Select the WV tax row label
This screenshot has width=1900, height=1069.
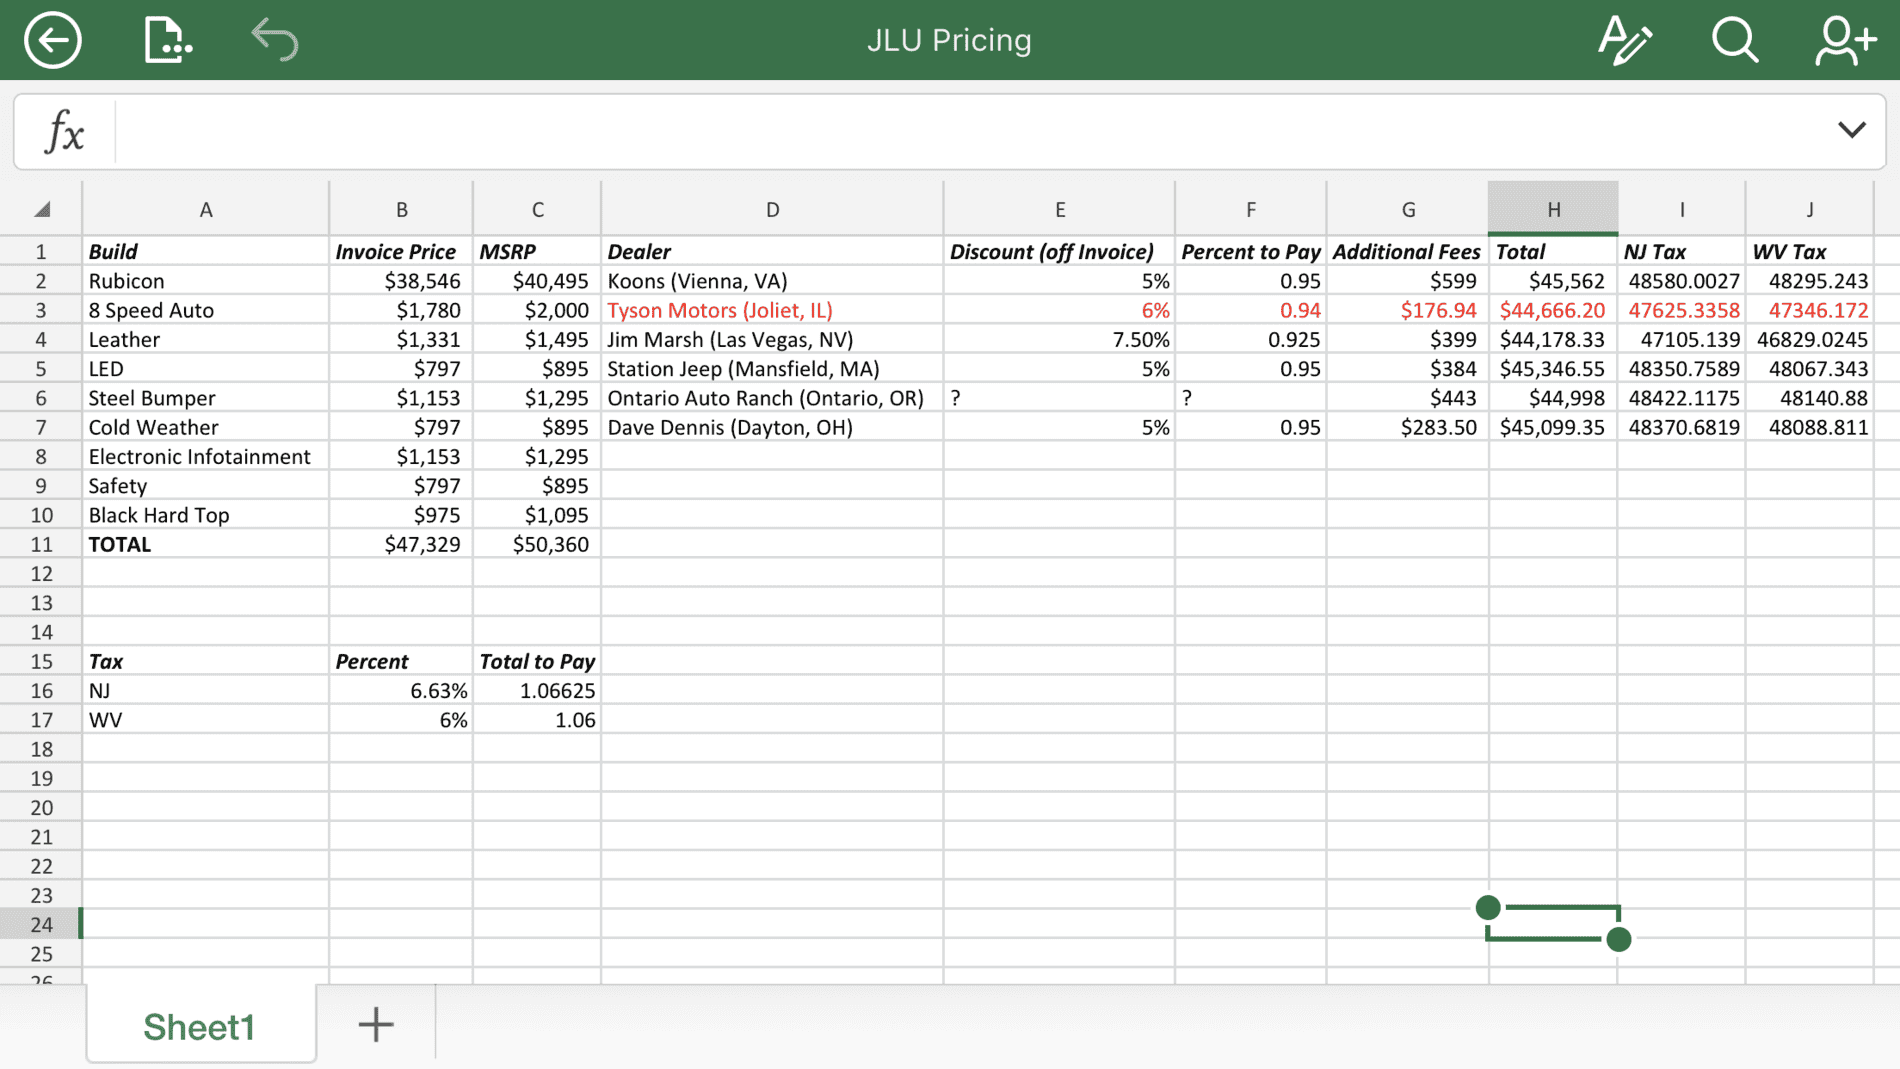(x=206, y=720)
